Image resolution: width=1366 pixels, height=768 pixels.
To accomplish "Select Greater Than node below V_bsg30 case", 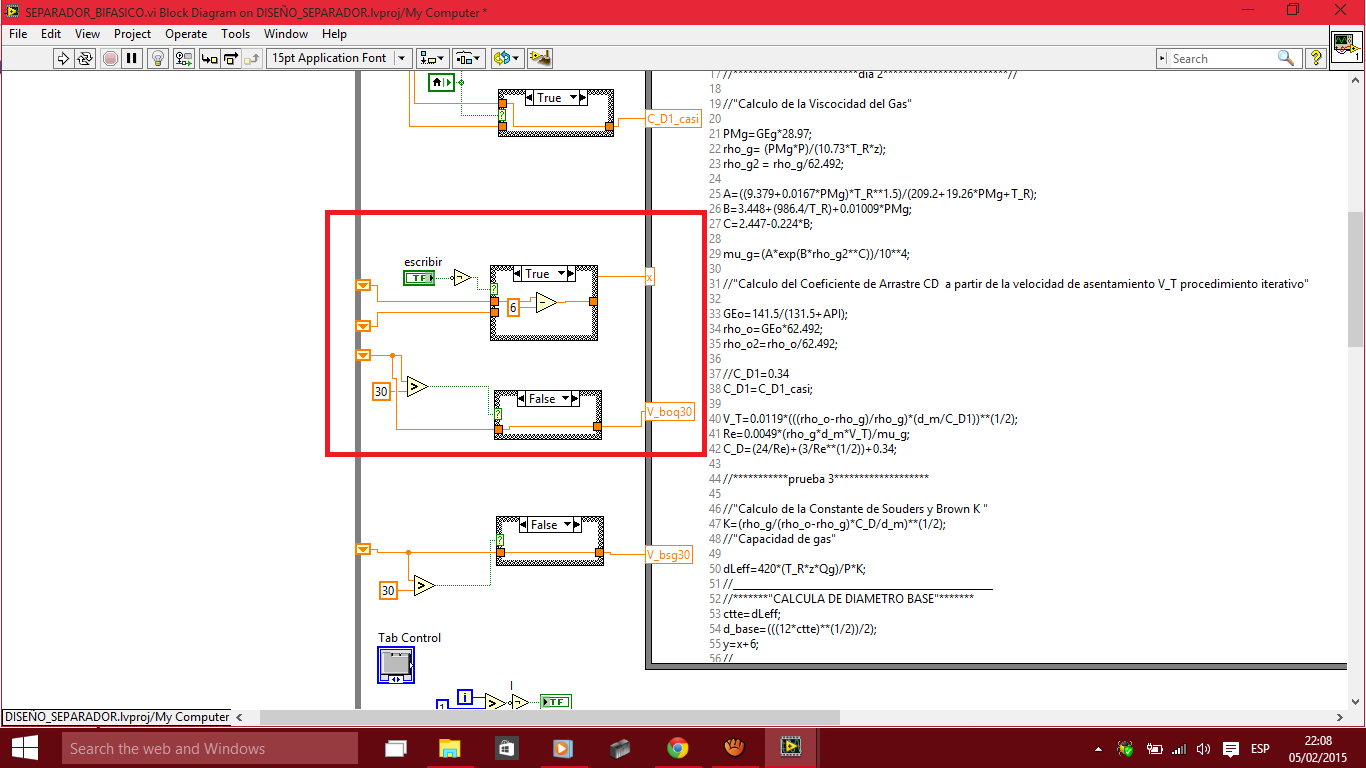I will 423,585.
